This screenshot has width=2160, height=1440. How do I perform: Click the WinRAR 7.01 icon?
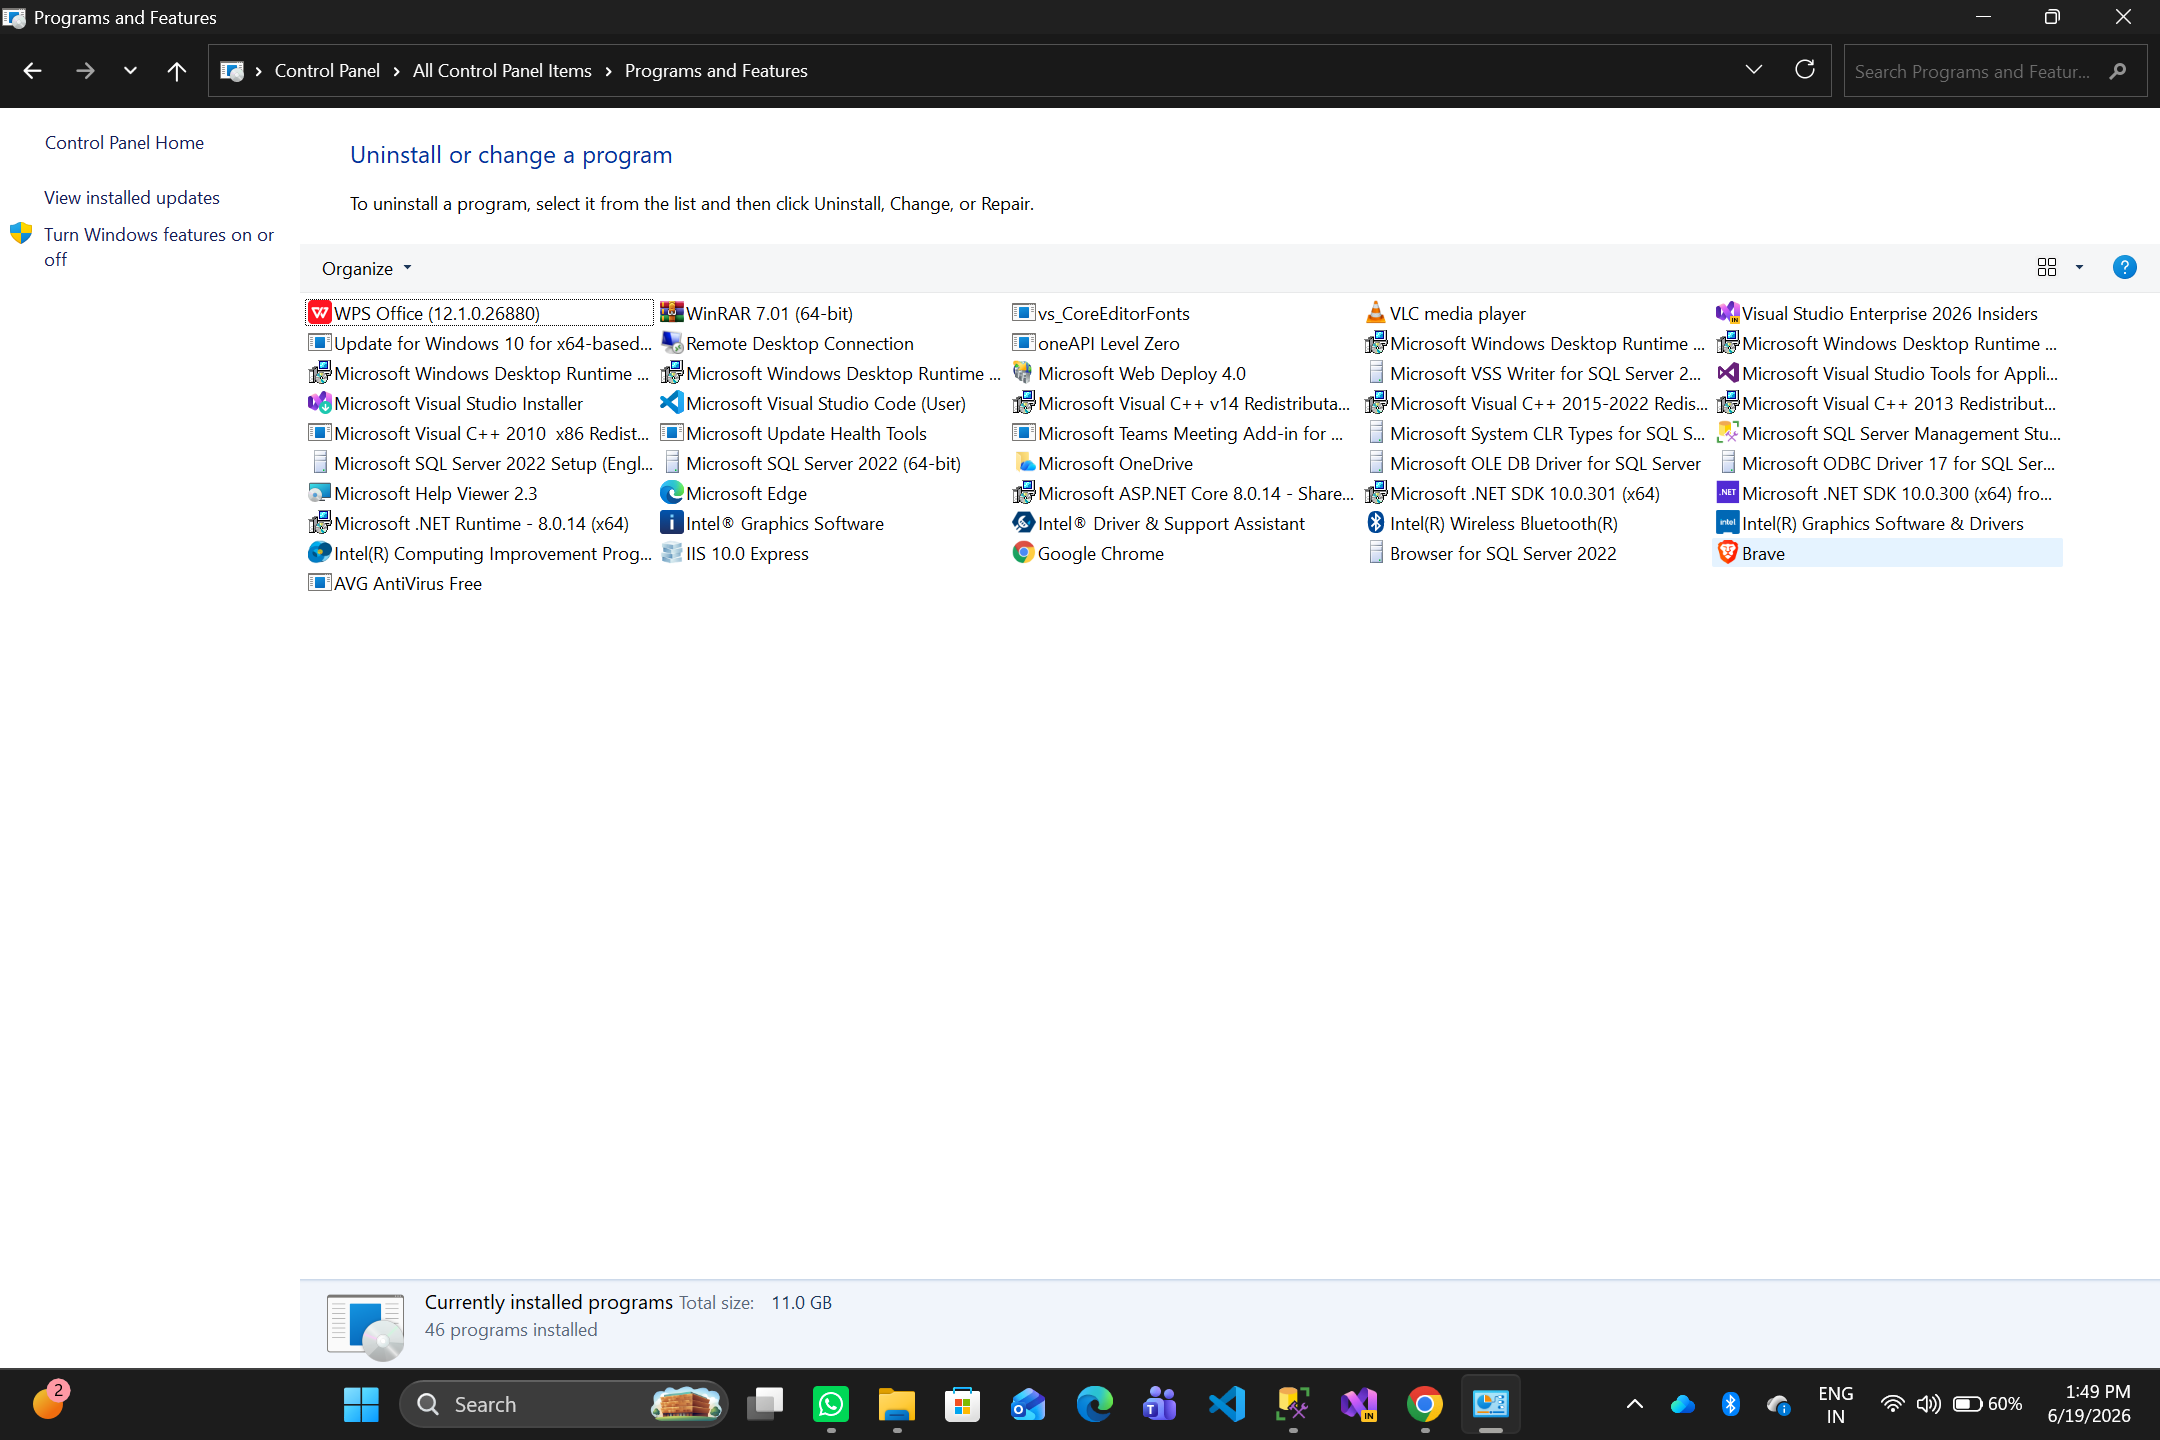671,313
